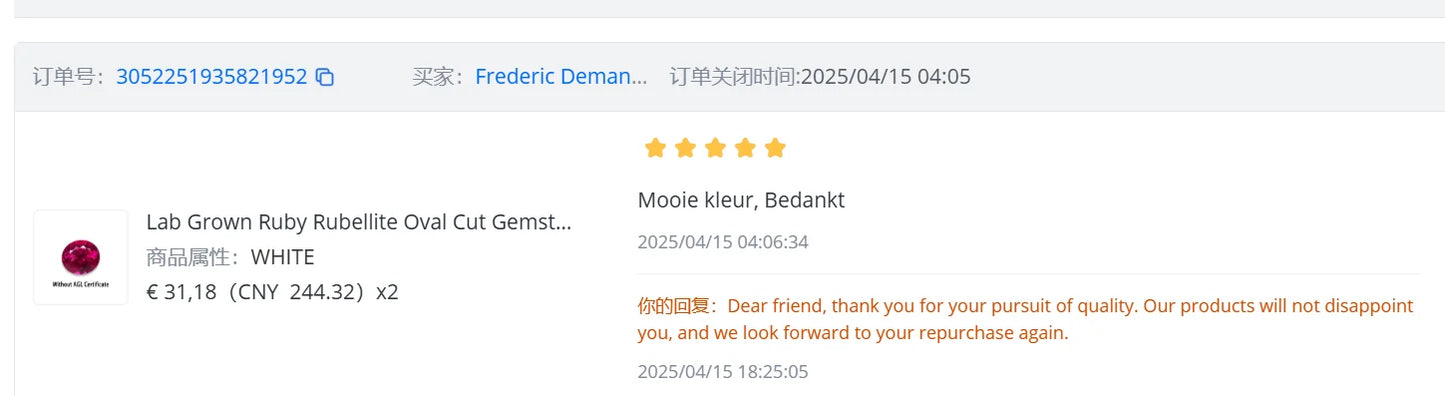Copy the order number with the copy icon
Viewport: 1445px width, 396px height.
(x=325, y=77)
